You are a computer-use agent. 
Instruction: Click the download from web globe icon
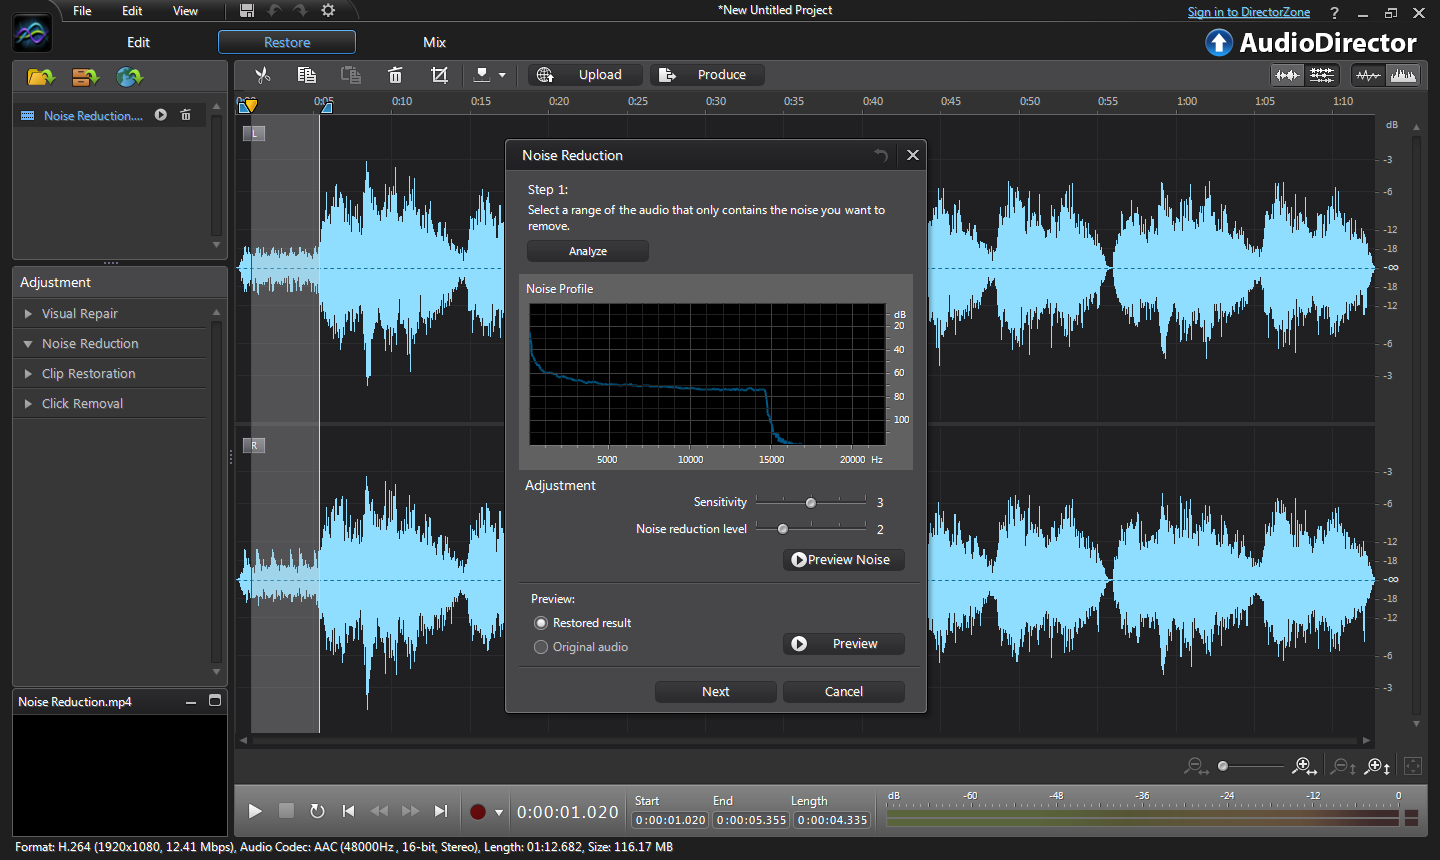[x=129, y=77]
